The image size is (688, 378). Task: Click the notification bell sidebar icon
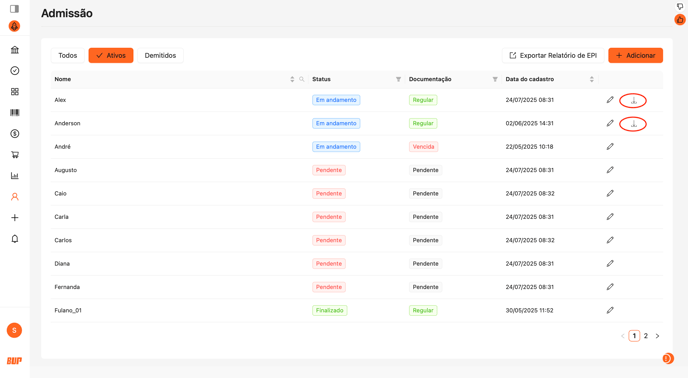(x=14, y=239)
